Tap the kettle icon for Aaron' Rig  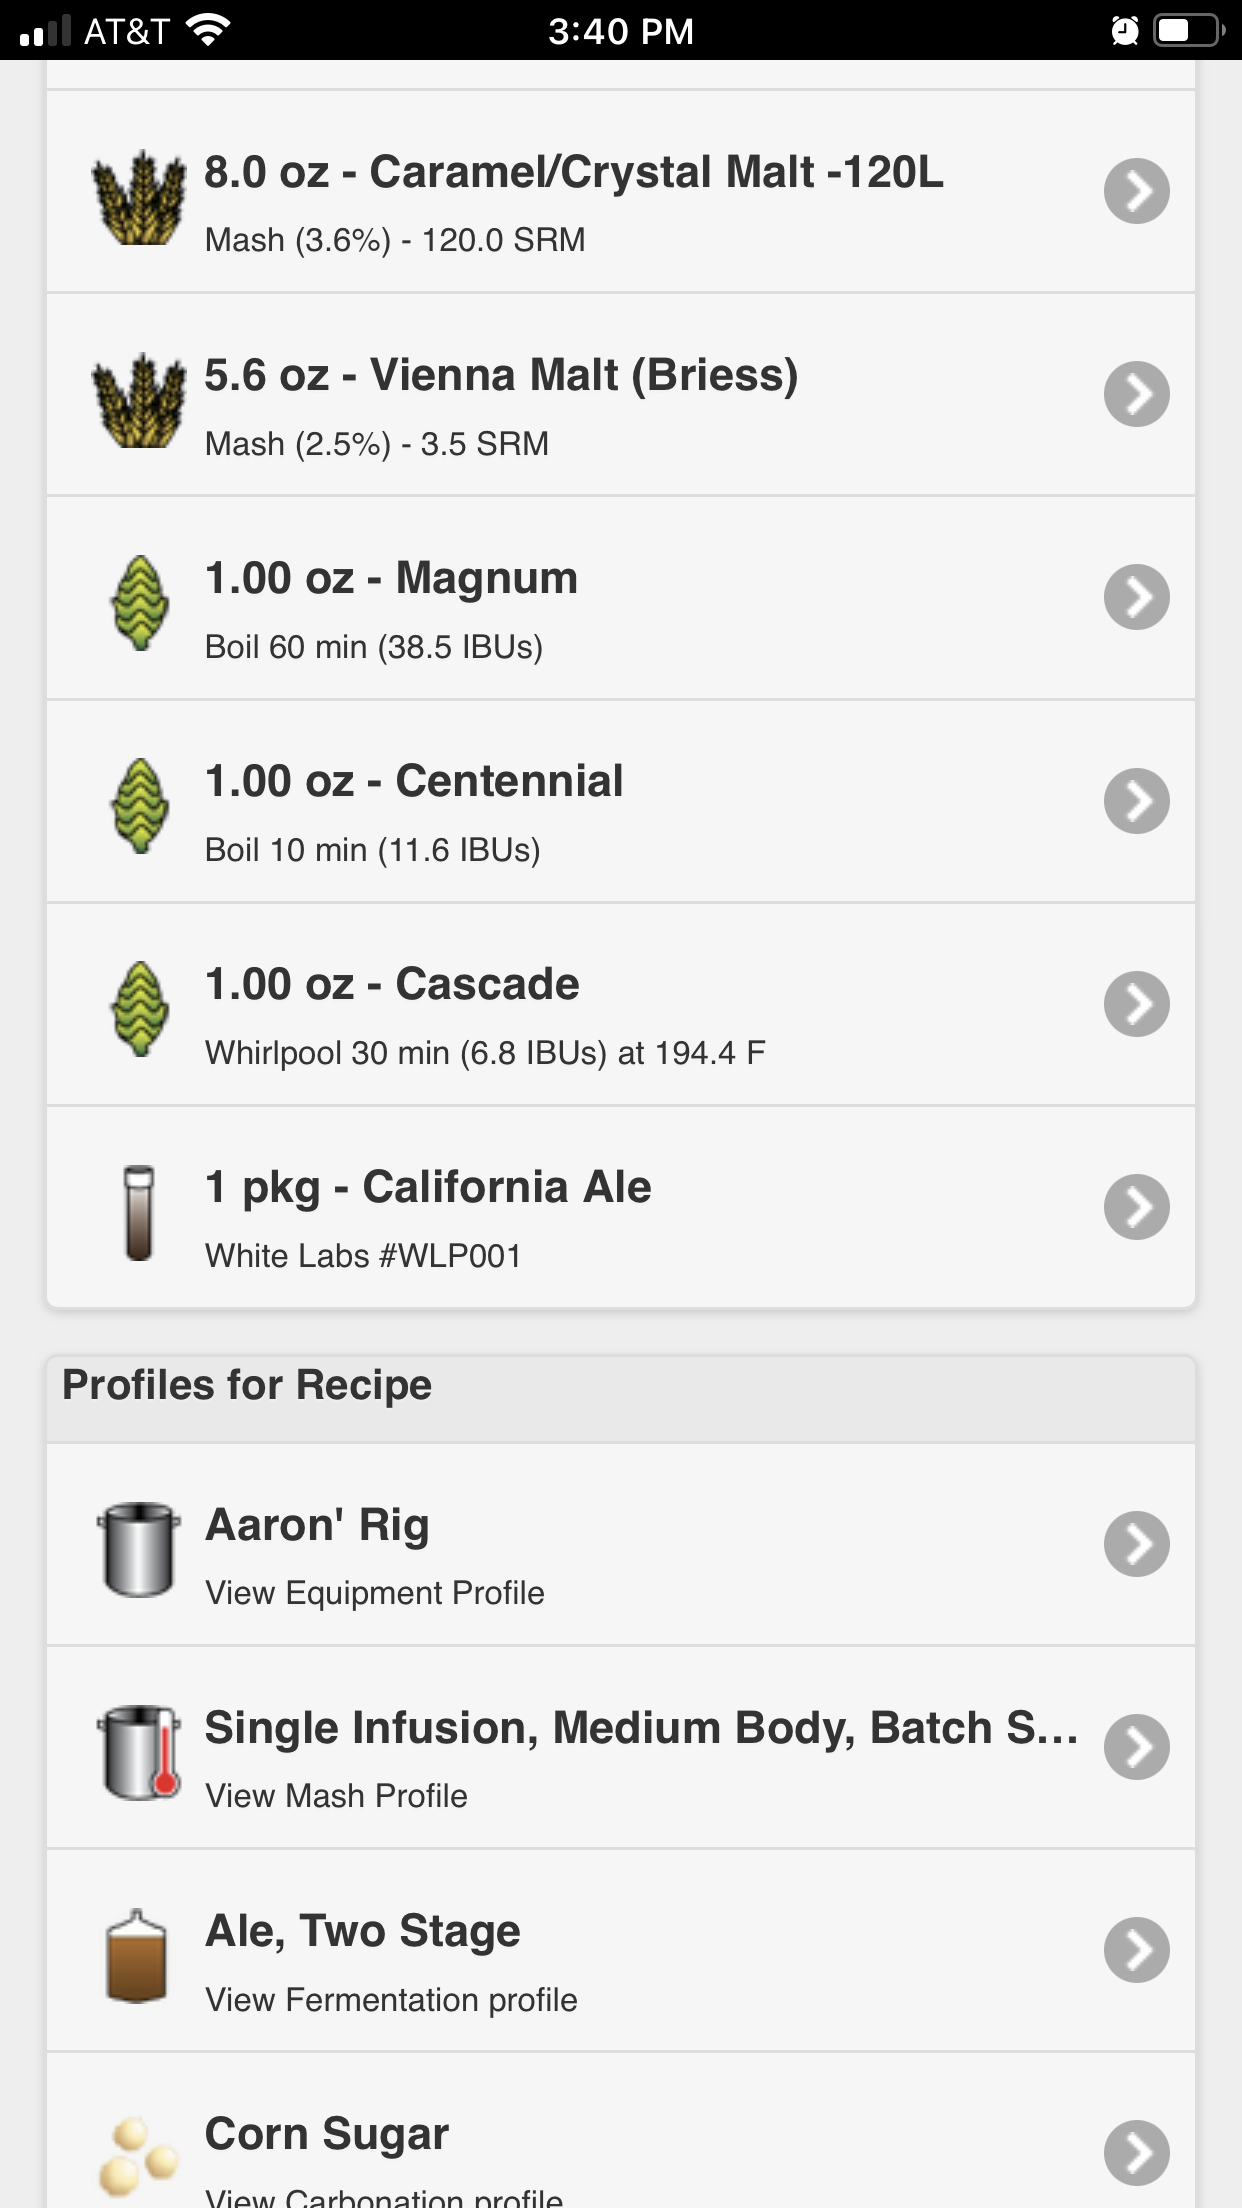click(139, 1550)
